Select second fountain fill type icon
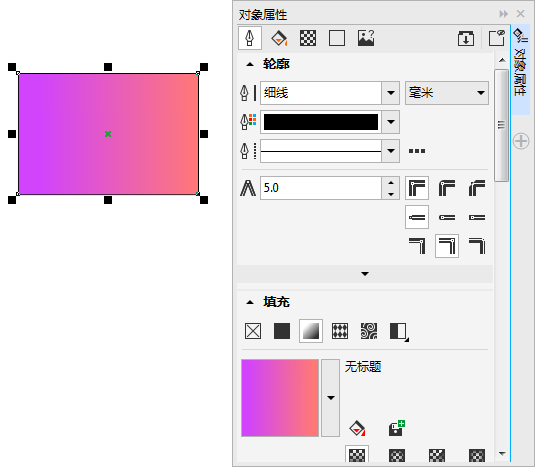This screenshot has height=467, width=535. tap(397, 455)
